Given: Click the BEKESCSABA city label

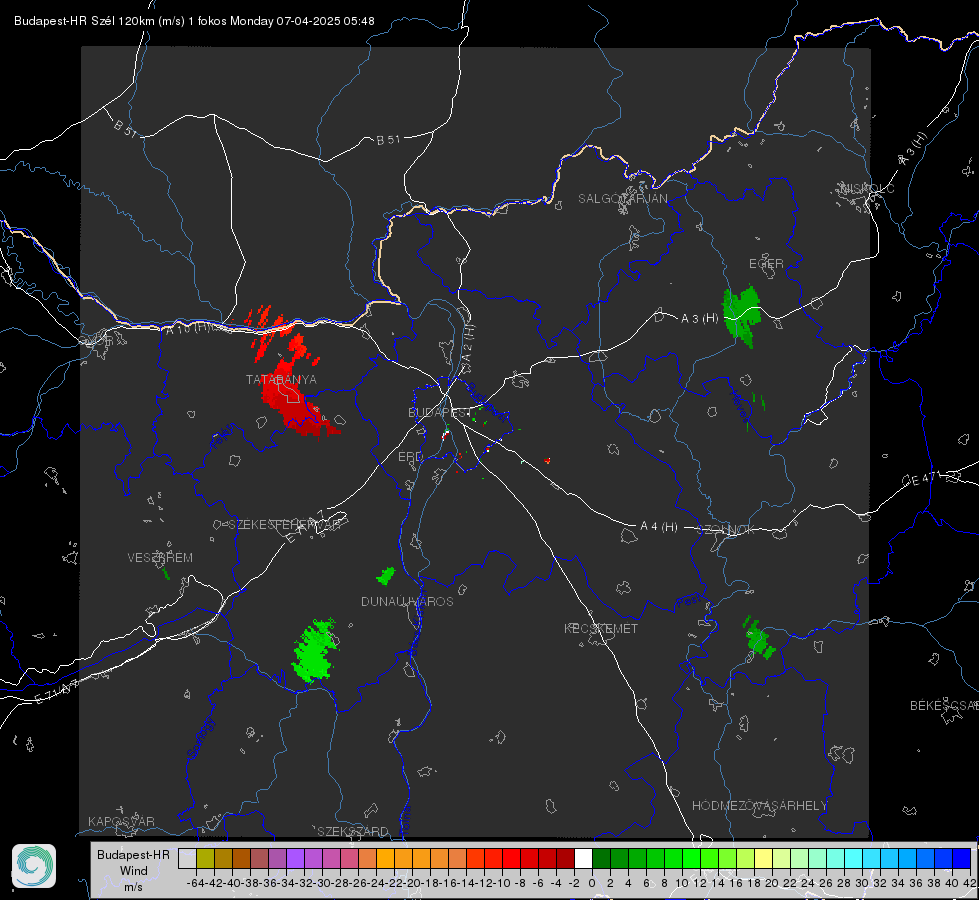Looking at the screenshot, I should pos(944,705).
